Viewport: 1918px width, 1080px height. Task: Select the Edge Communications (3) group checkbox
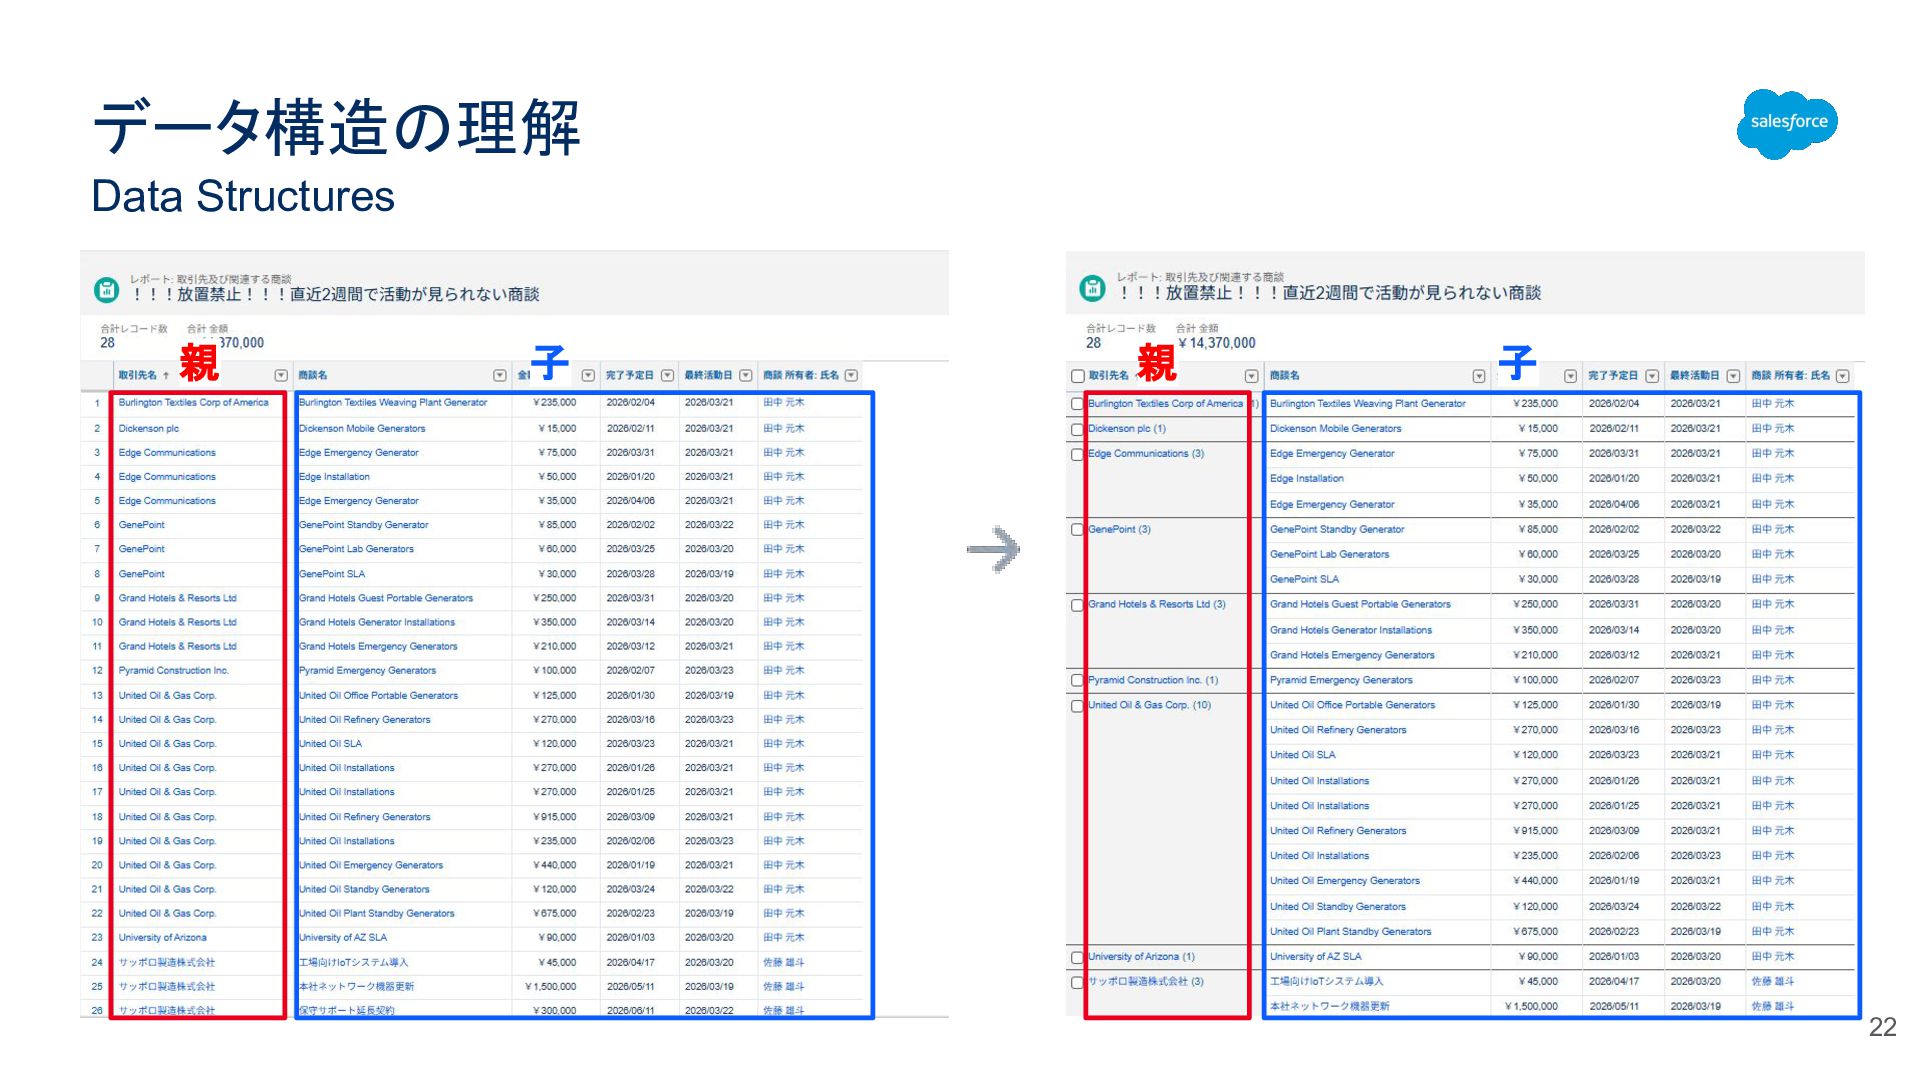(x=1077, y=455)
